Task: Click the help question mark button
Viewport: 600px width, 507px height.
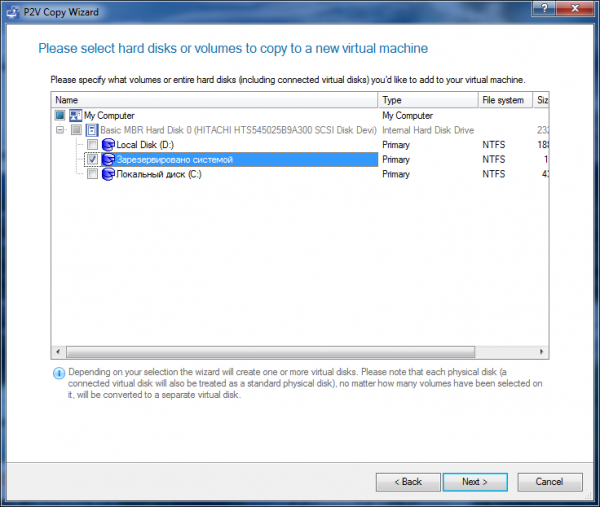Action: (544, 8)
